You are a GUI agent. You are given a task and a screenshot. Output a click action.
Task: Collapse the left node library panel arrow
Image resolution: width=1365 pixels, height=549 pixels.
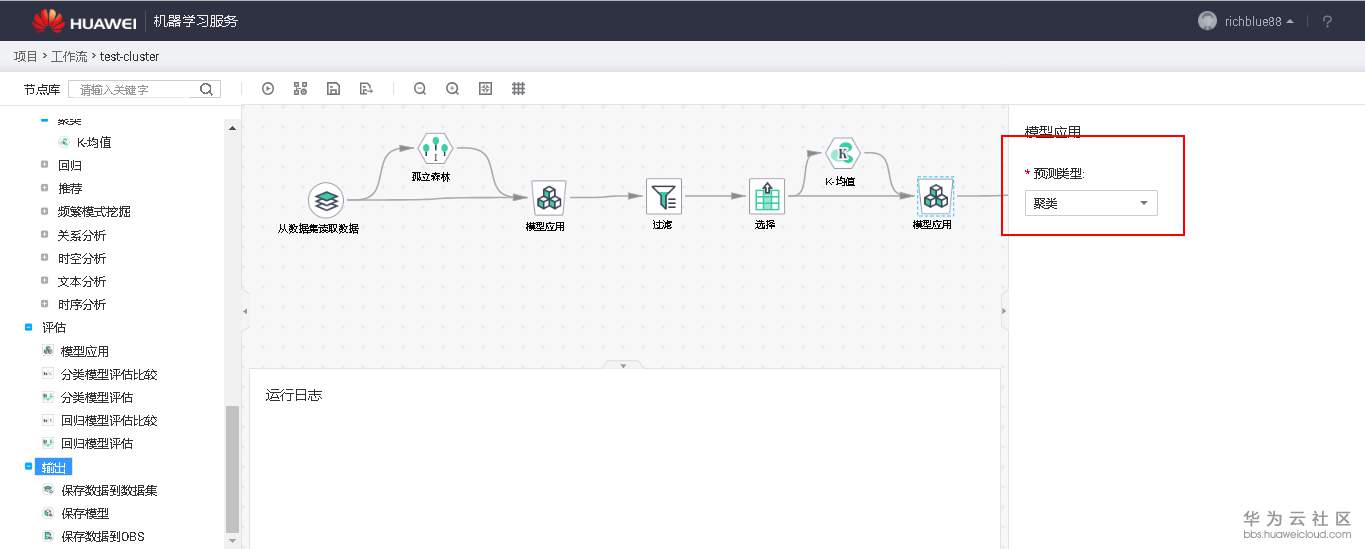pyautogui.click(x=245, y=312)
